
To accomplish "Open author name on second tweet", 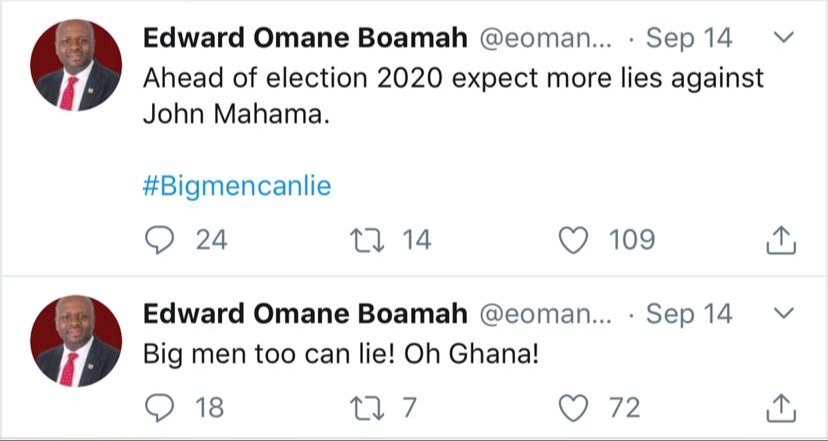I will [305, 313].
